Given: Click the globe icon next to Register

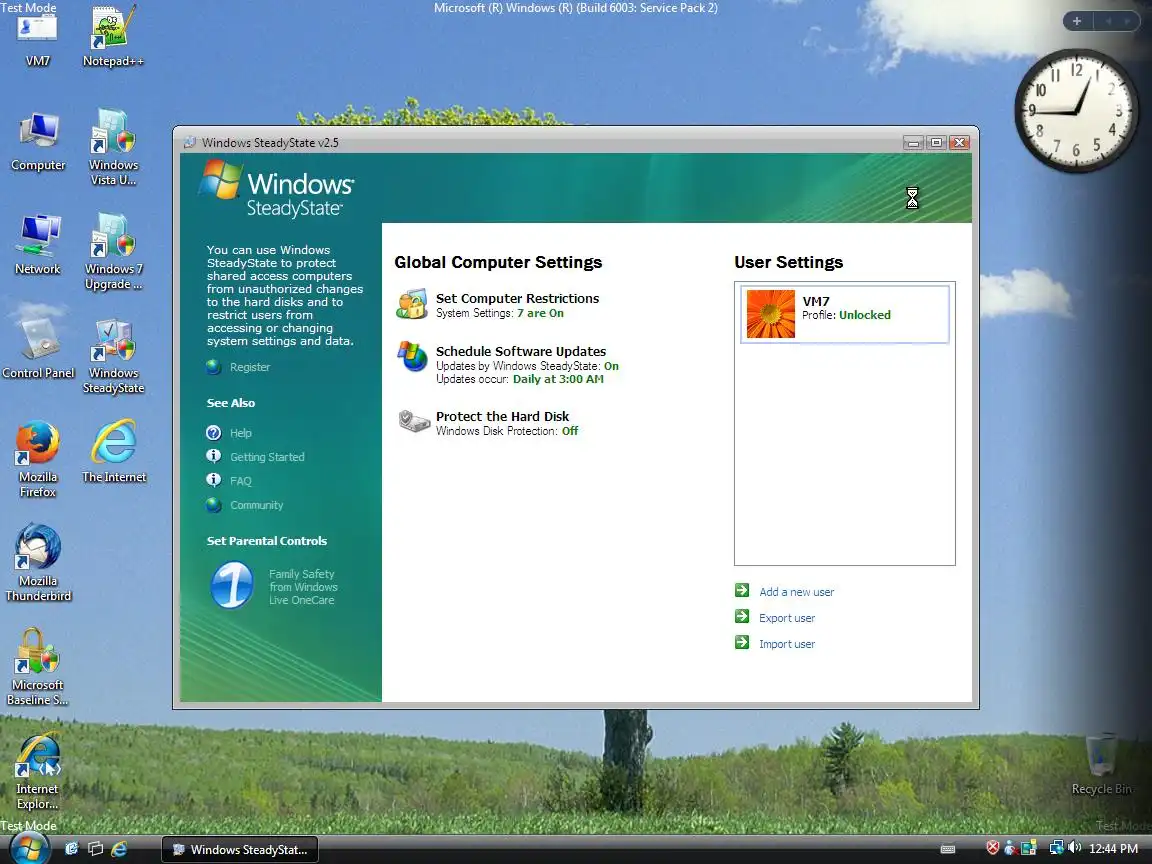Looking at the screenshot, I should [x=214, y=367].
